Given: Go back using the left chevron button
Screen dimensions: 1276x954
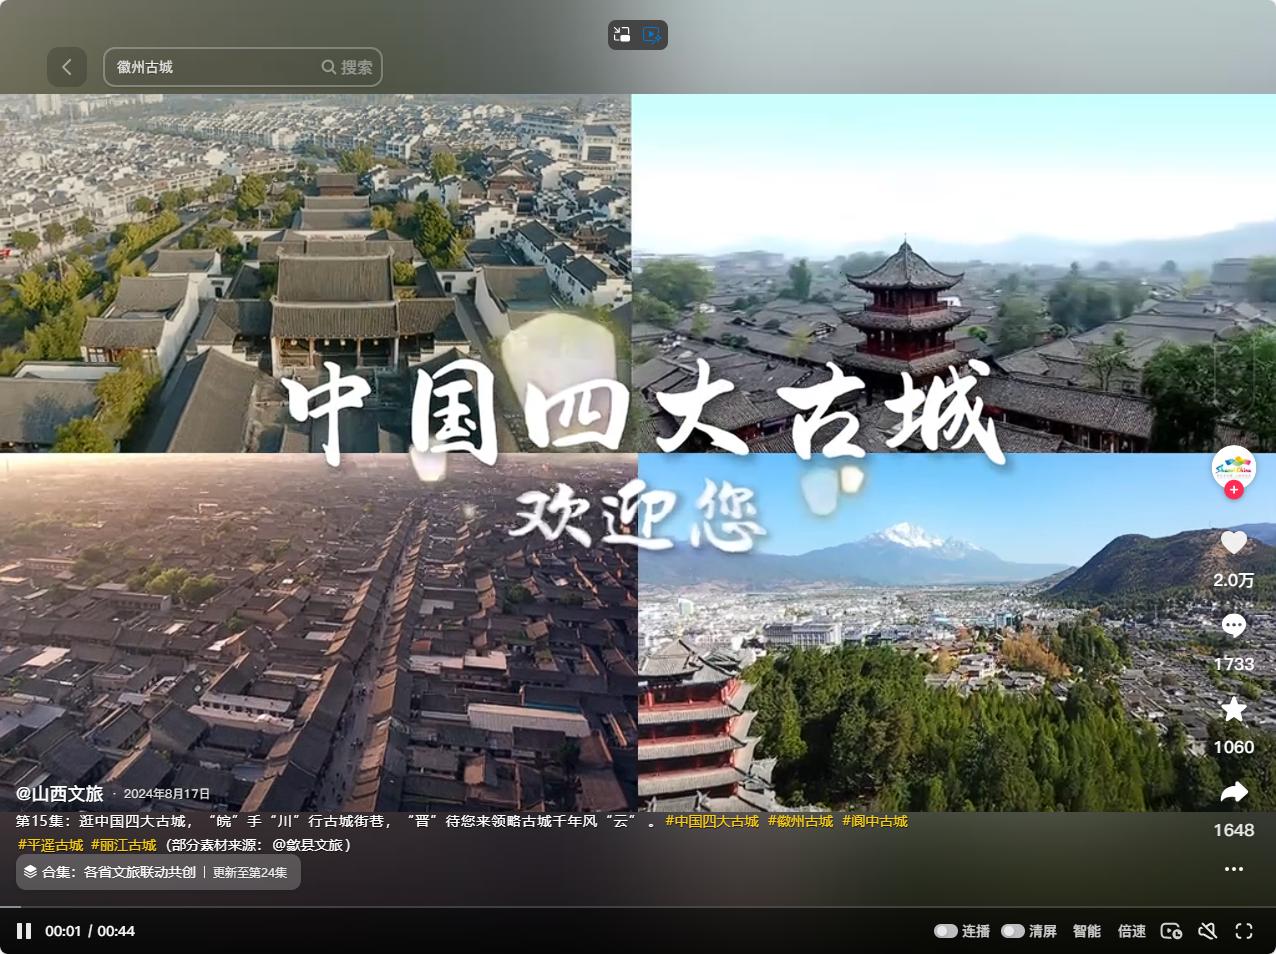Looking at the screenshot, I should click(x=66, y=67).
